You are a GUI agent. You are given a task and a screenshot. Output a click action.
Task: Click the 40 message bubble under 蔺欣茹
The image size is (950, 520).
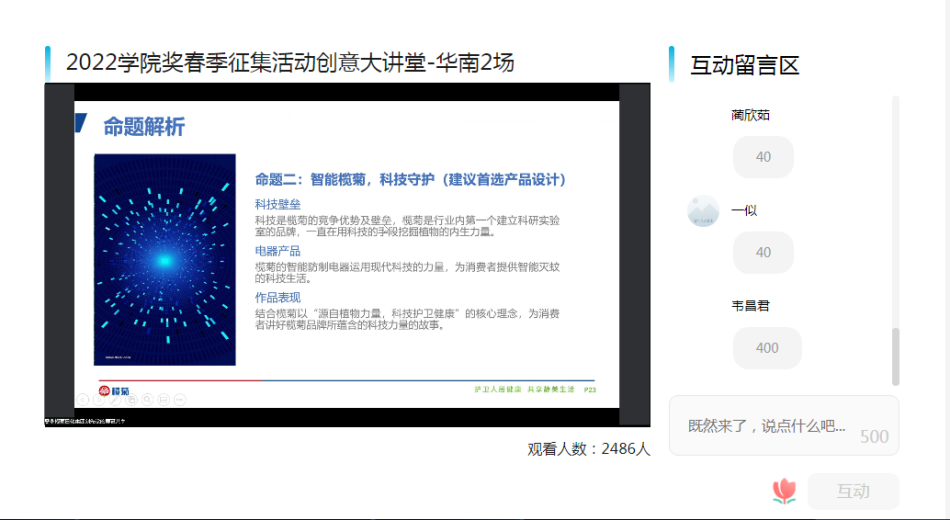point(763,157)
